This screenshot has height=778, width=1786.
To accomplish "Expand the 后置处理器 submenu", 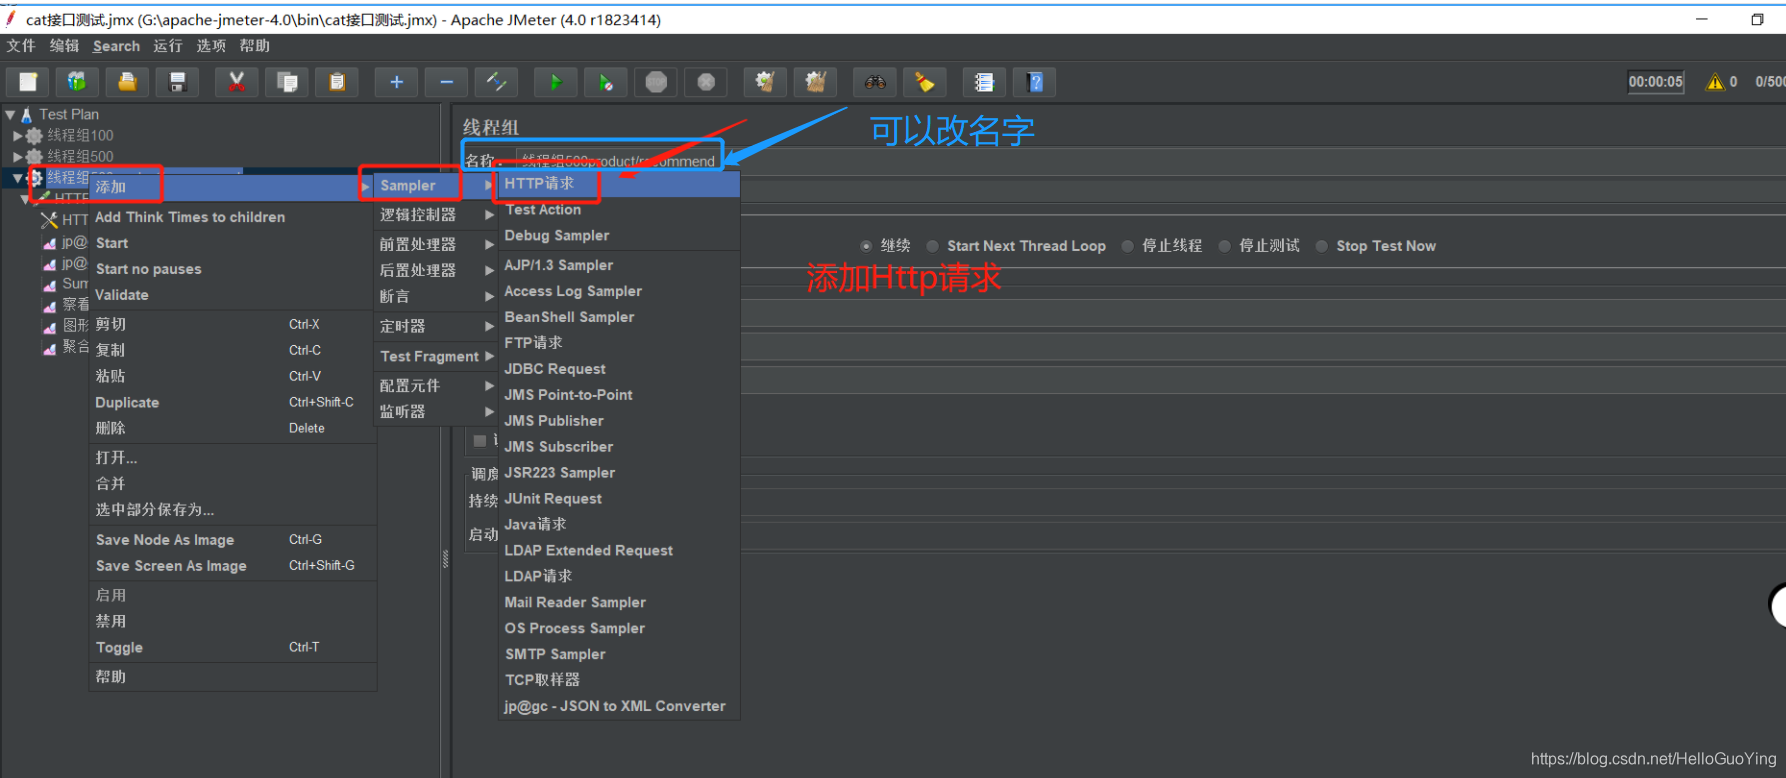I will pyautogui.click(x=437, y=270).
